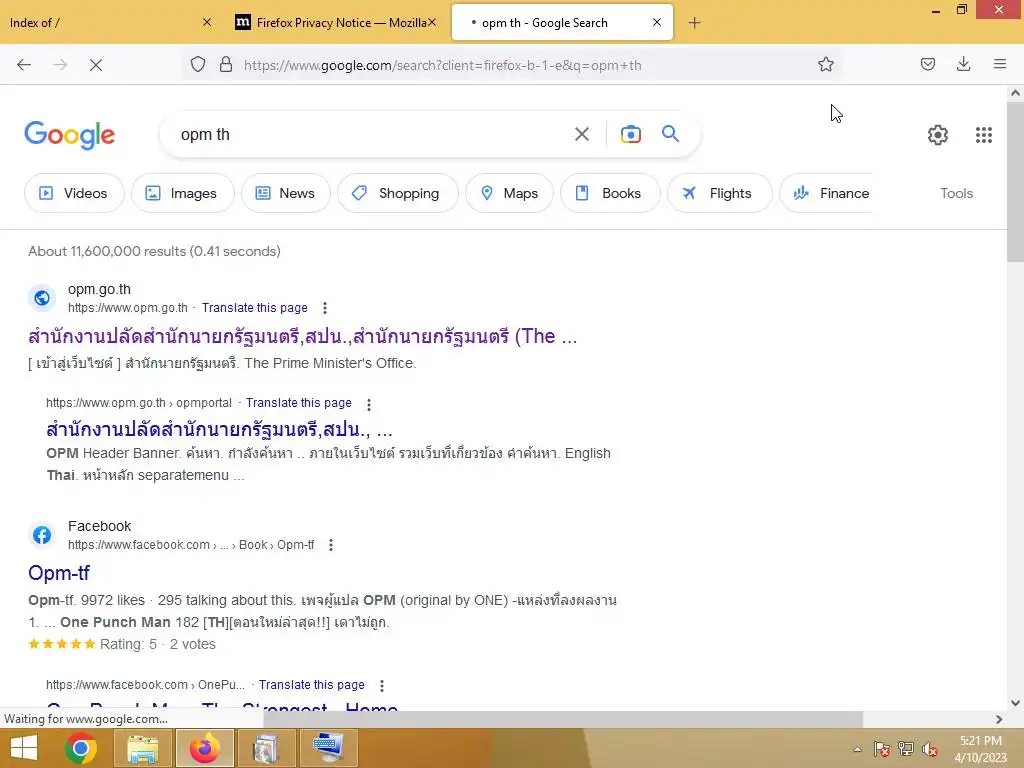Viewport: 1024px width, 768px height.
Task: Click in the Google search input field
Action: 369,135
